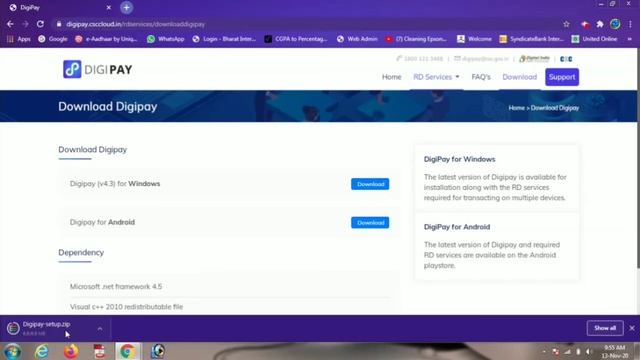Click the CSC logo in the header
This screenshot has width=640, height=360.
pyautogui.click(x=566, y=59)
